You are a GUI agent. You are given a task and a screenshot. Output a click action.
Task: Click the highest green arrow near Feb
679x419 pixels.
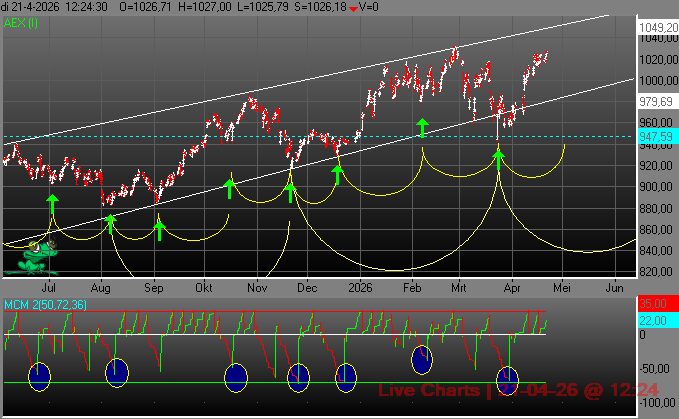422,126
